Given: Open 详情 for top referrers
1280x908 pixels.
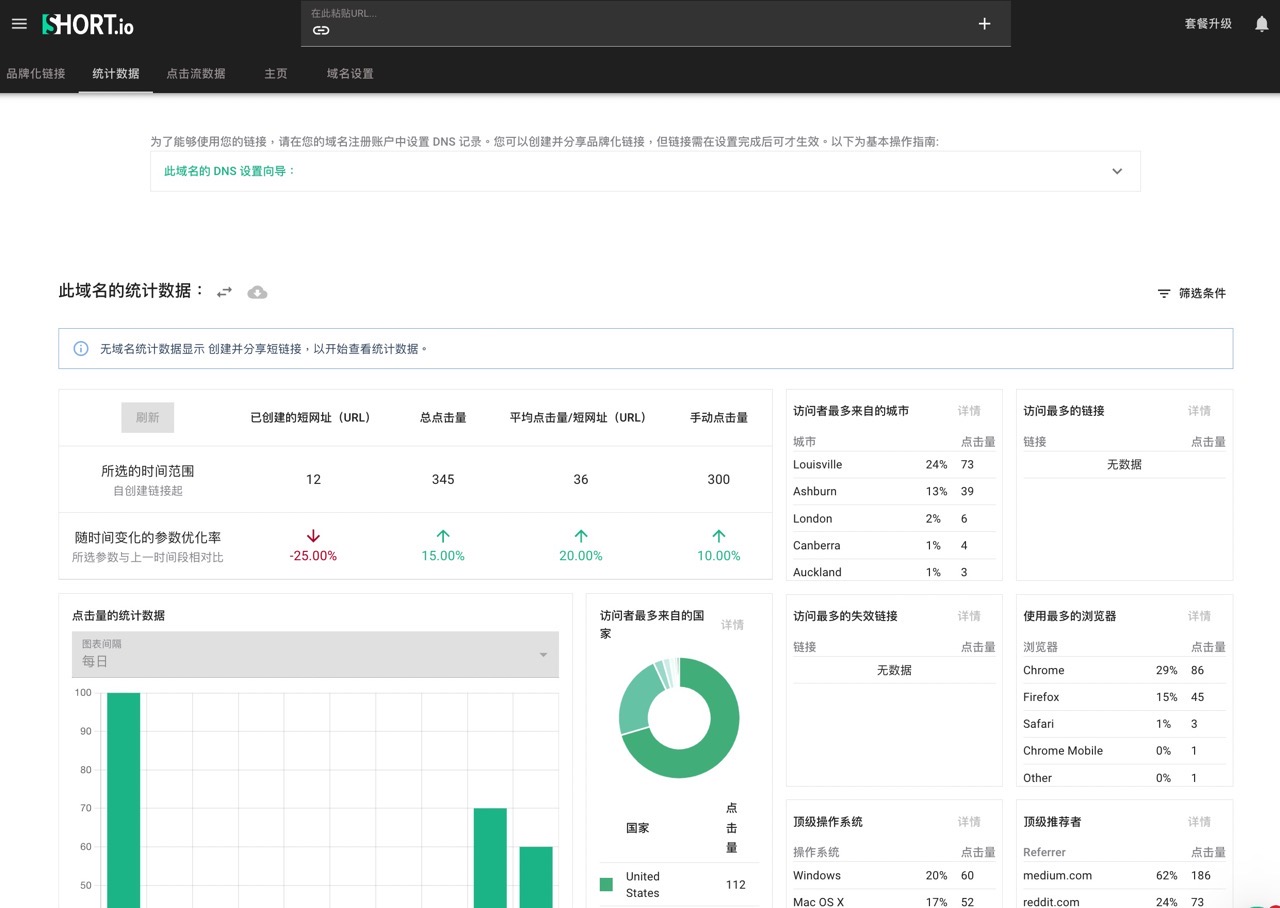Looking at the screenshot, I should (x=1199, y=822).
